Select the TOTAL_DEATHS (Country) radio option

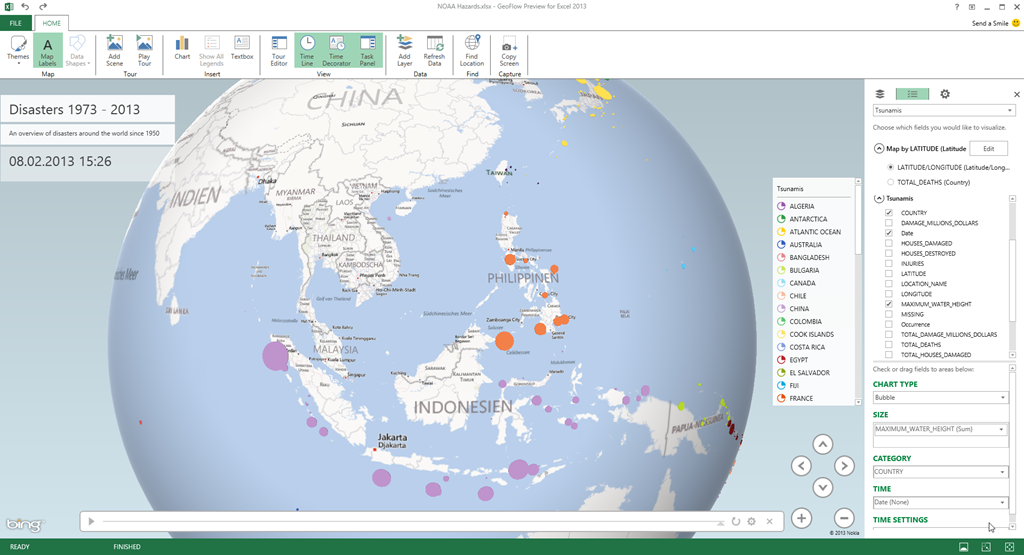(x=891, y=182)
